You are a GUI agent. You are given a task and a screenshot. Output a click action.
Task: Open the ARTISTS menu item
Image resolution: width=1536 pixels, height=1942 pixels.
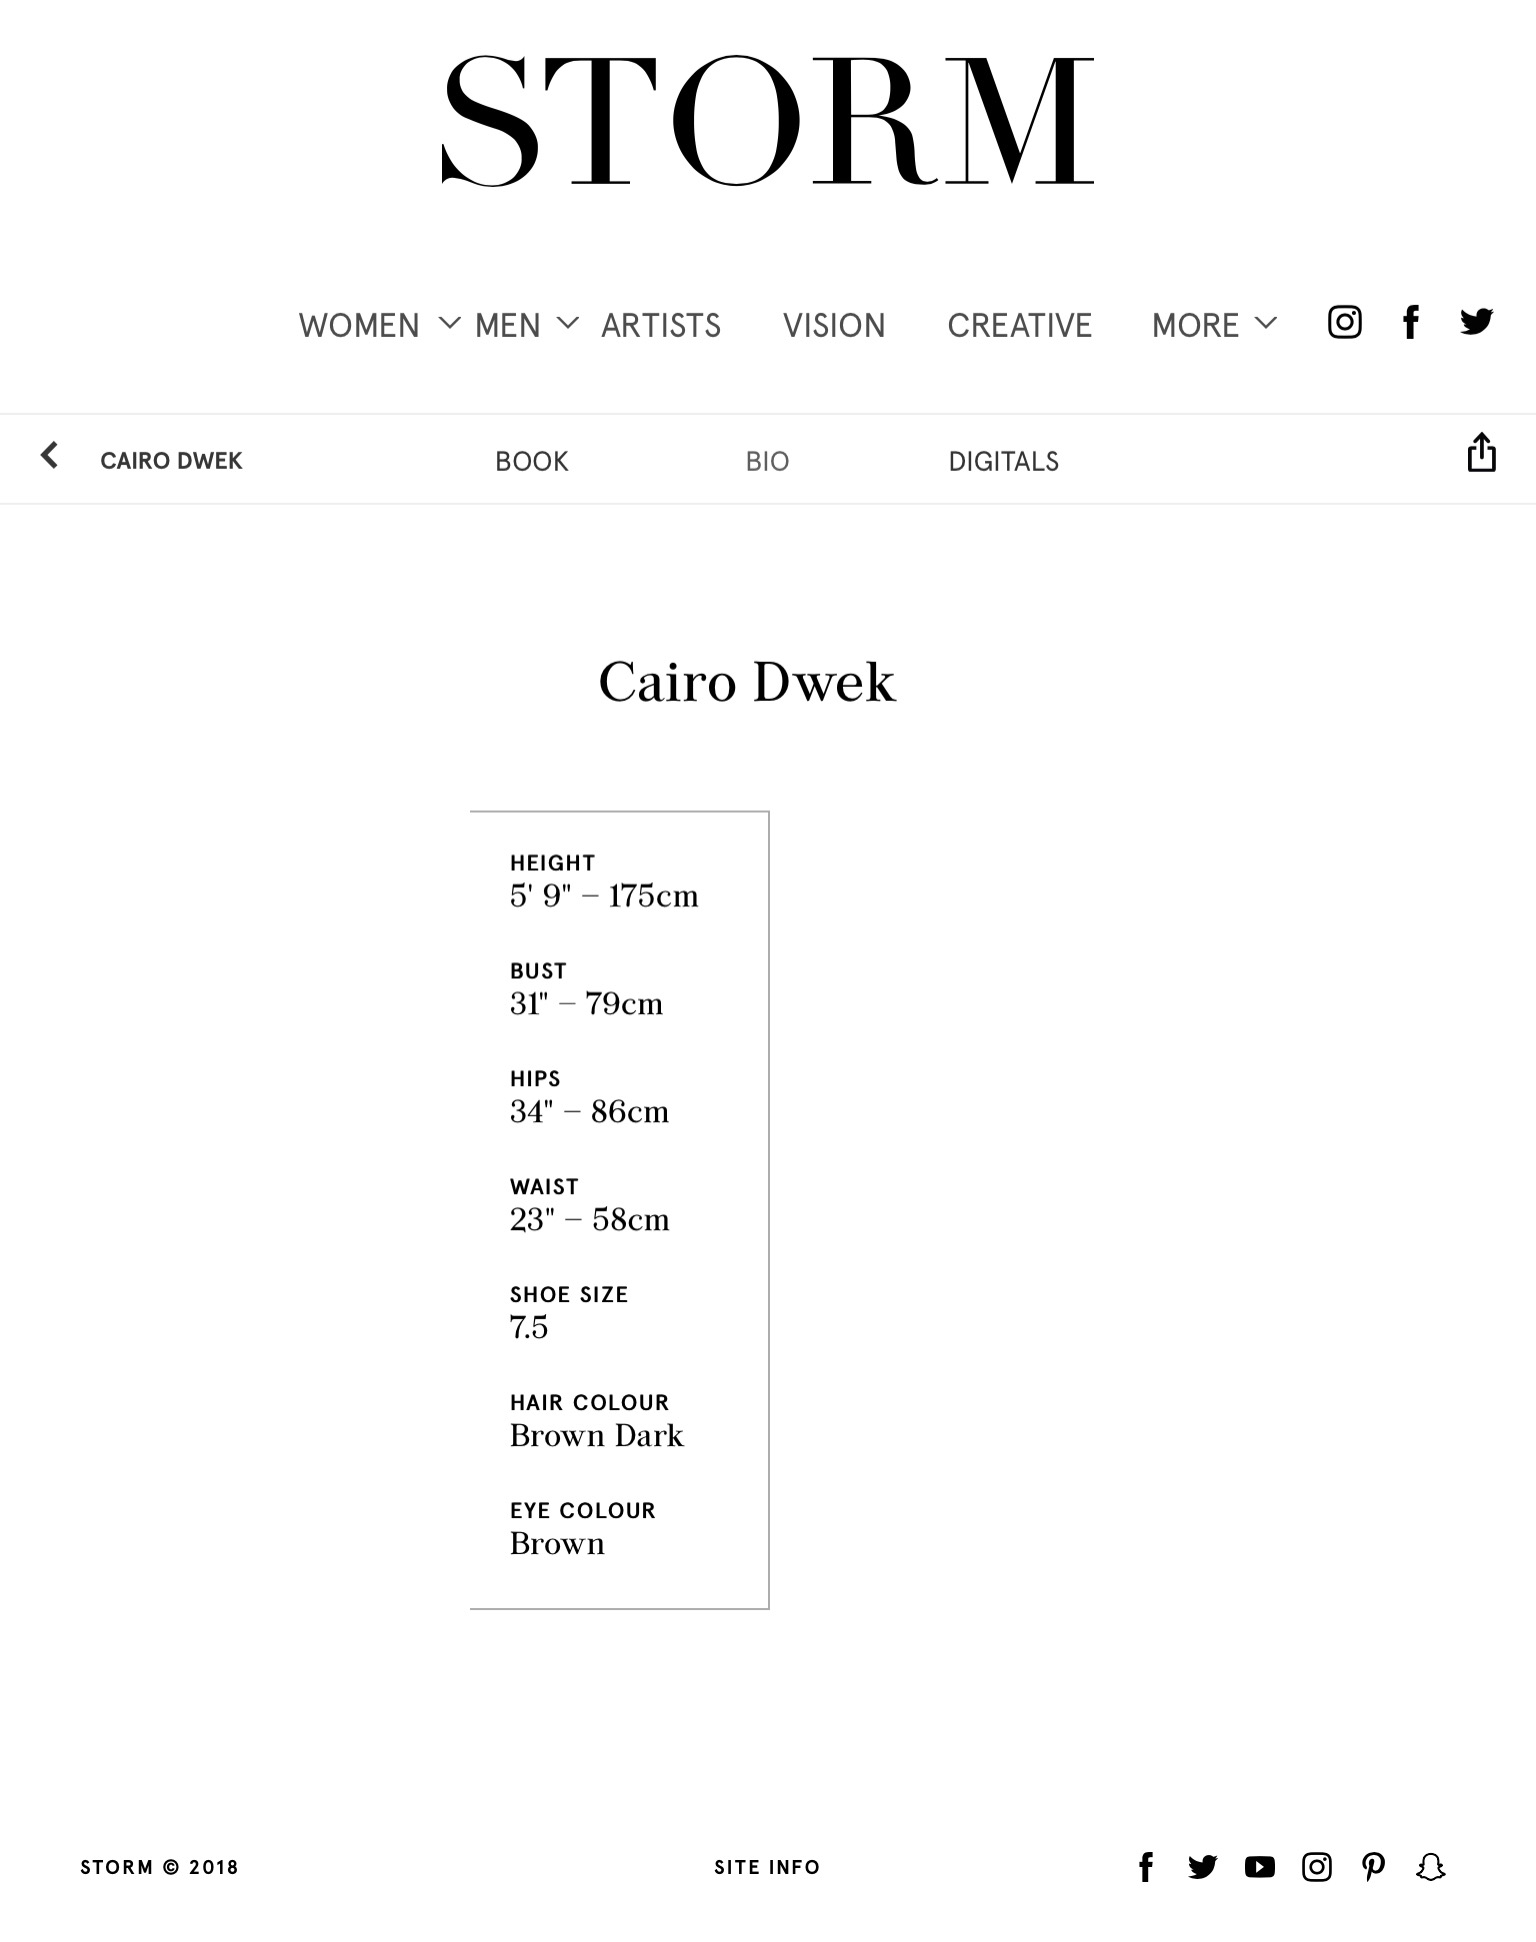(x=661, y=326)
